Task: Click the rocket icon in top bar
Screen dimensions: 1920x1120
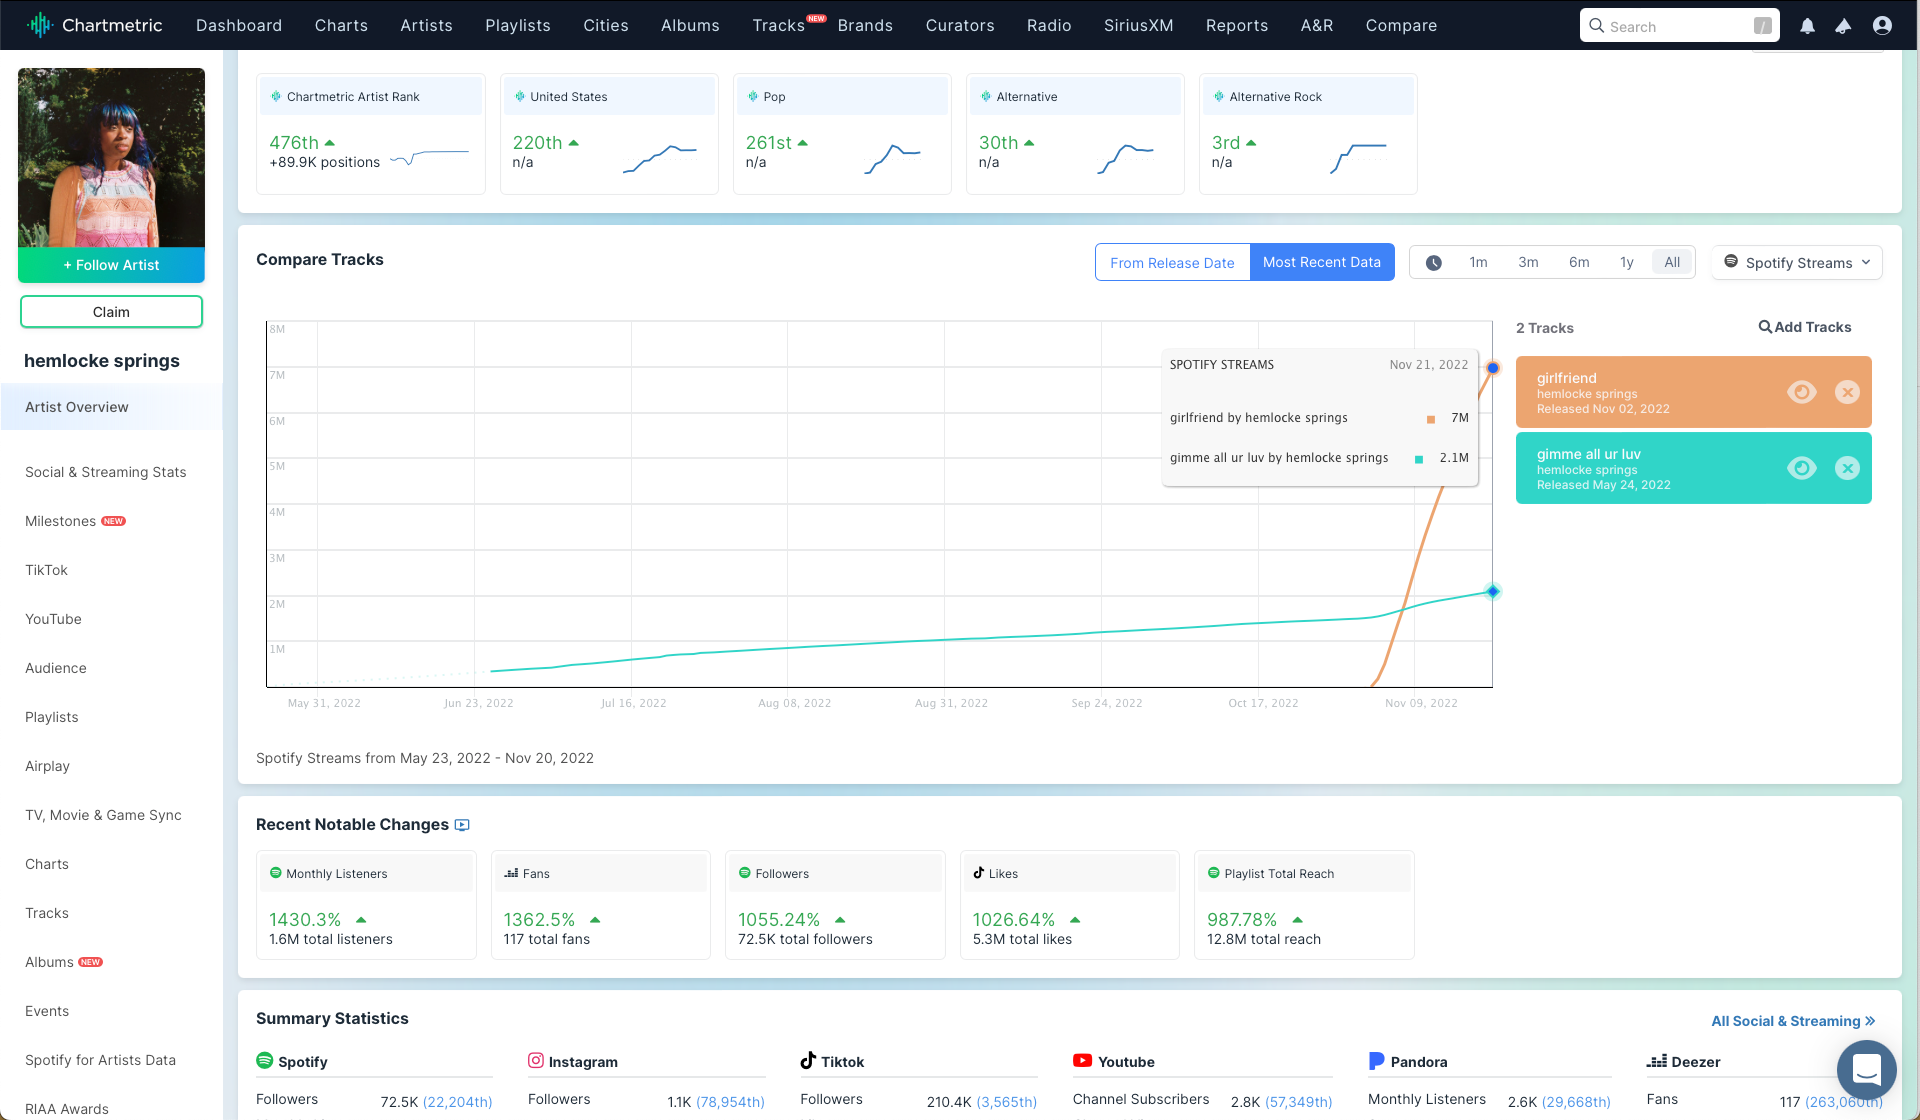Action: pos(1843,26)
